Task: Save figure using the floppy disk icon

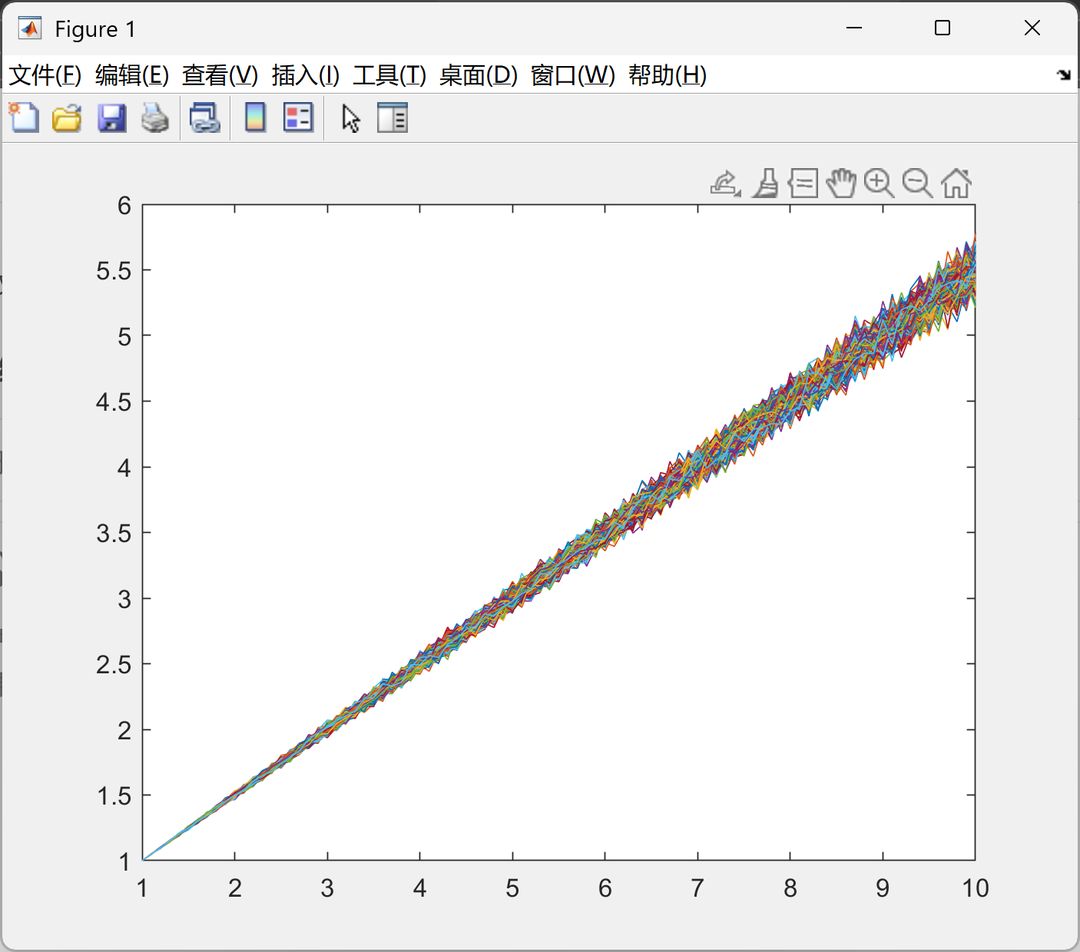Action: 112,118
